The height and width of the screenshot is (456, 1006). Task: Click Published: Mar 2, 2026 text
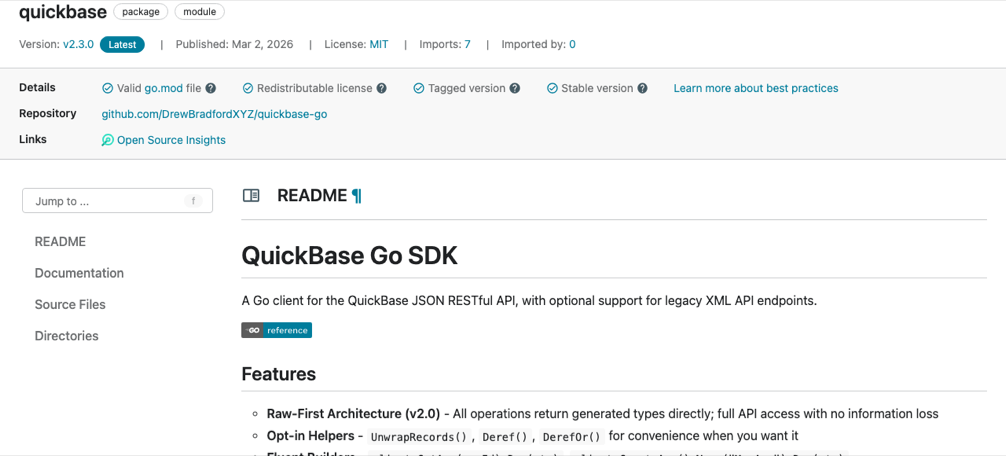coord(234,44)
